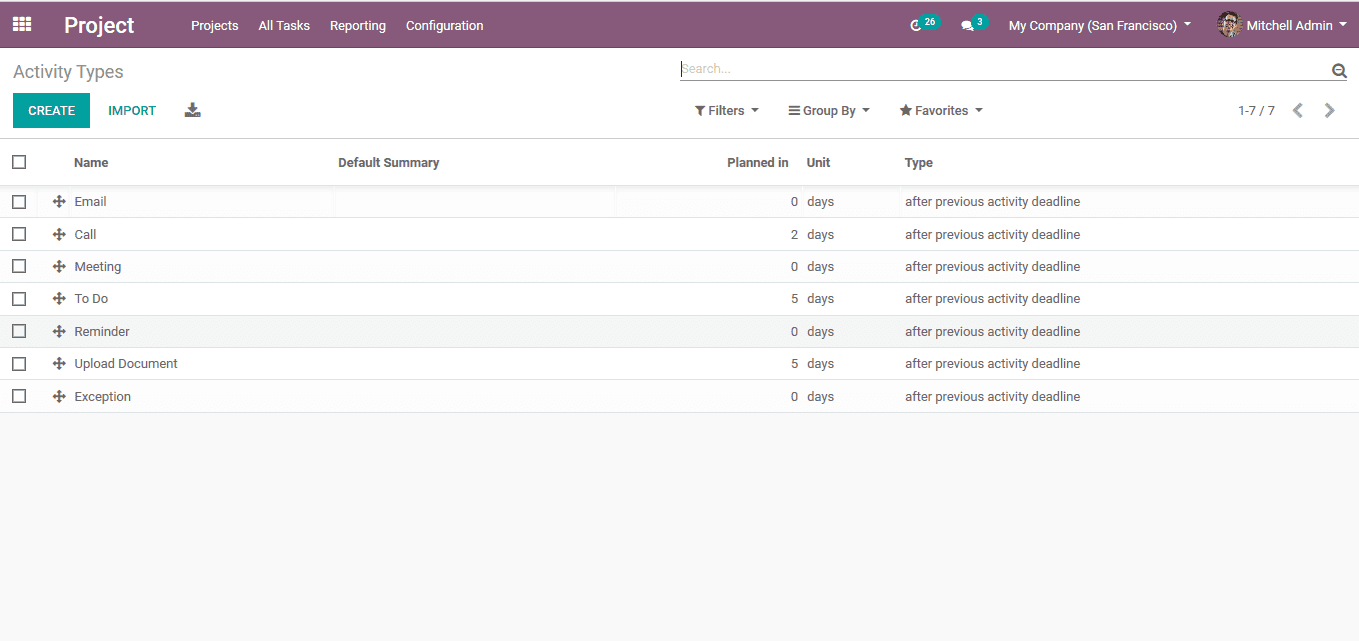Open the Filters dropdown
Image resolution: width=1359 pixels, height=641 pixels.
pos(727,111)
